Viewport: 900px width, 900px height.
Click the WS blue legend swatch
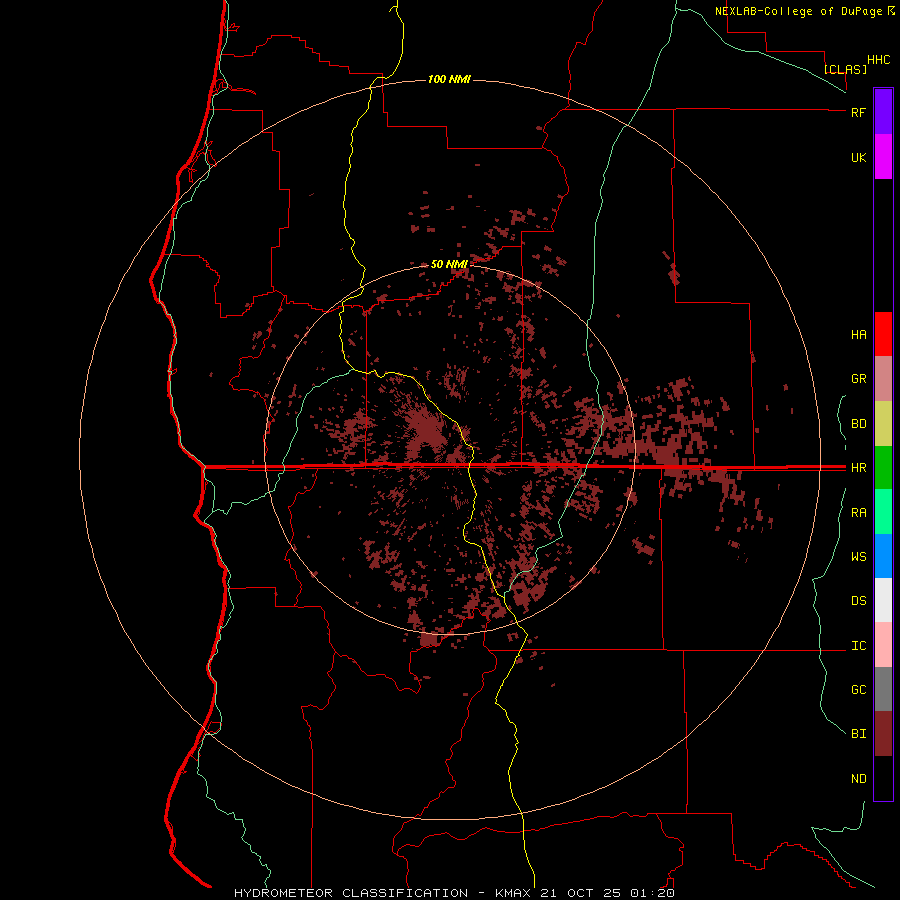click(x=883, y=556)
